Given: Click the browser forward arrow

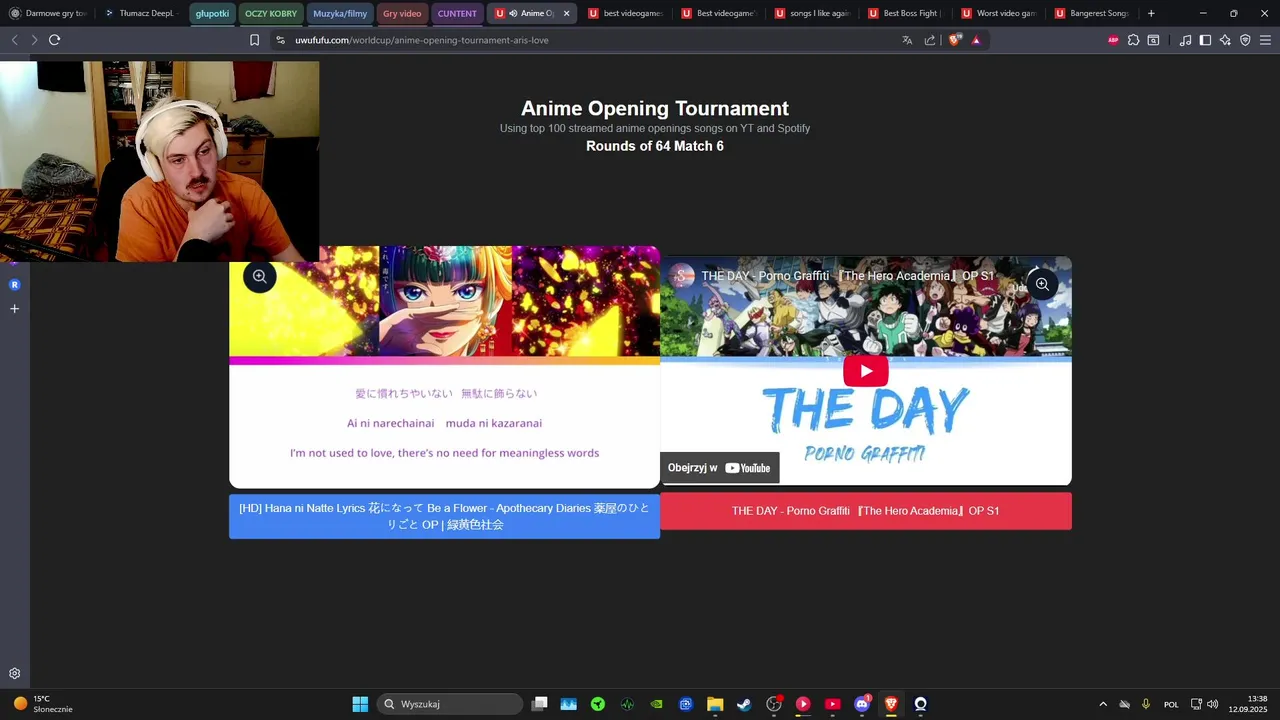Looking at the screenshot, I should tap(34, 40).
